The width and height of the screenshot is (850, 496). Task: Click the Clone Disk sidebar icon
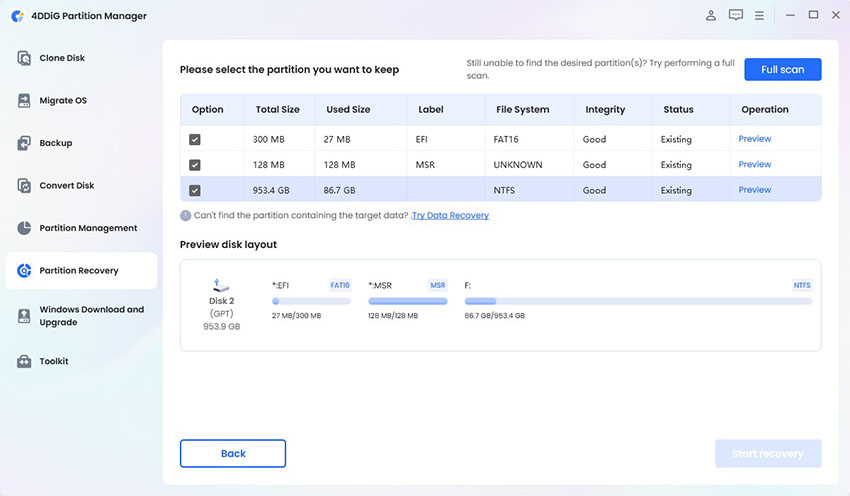click(x=24, y=58)
